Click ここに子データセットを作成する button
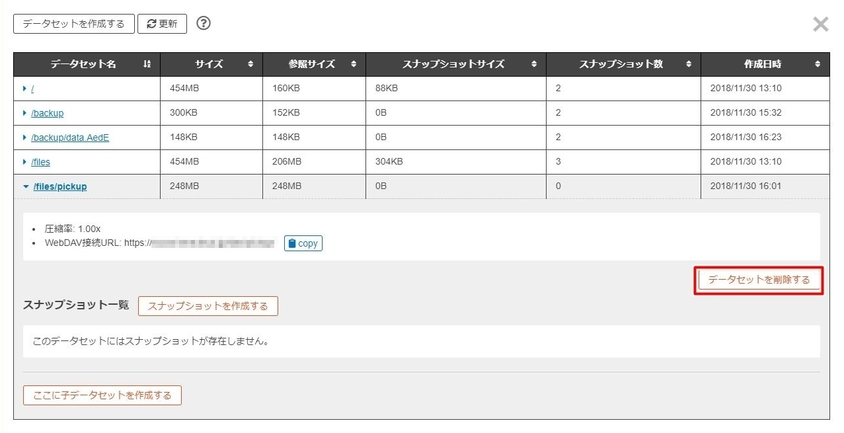The height and width of the screenshot is (433, 844). point(102,395)
